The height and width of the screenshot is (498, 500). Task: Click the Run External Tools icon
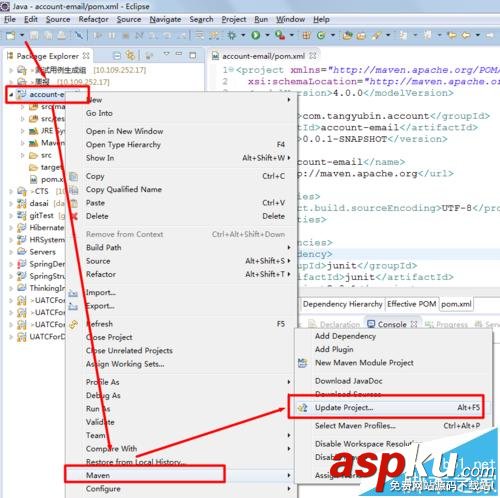(x=280, y=35)
